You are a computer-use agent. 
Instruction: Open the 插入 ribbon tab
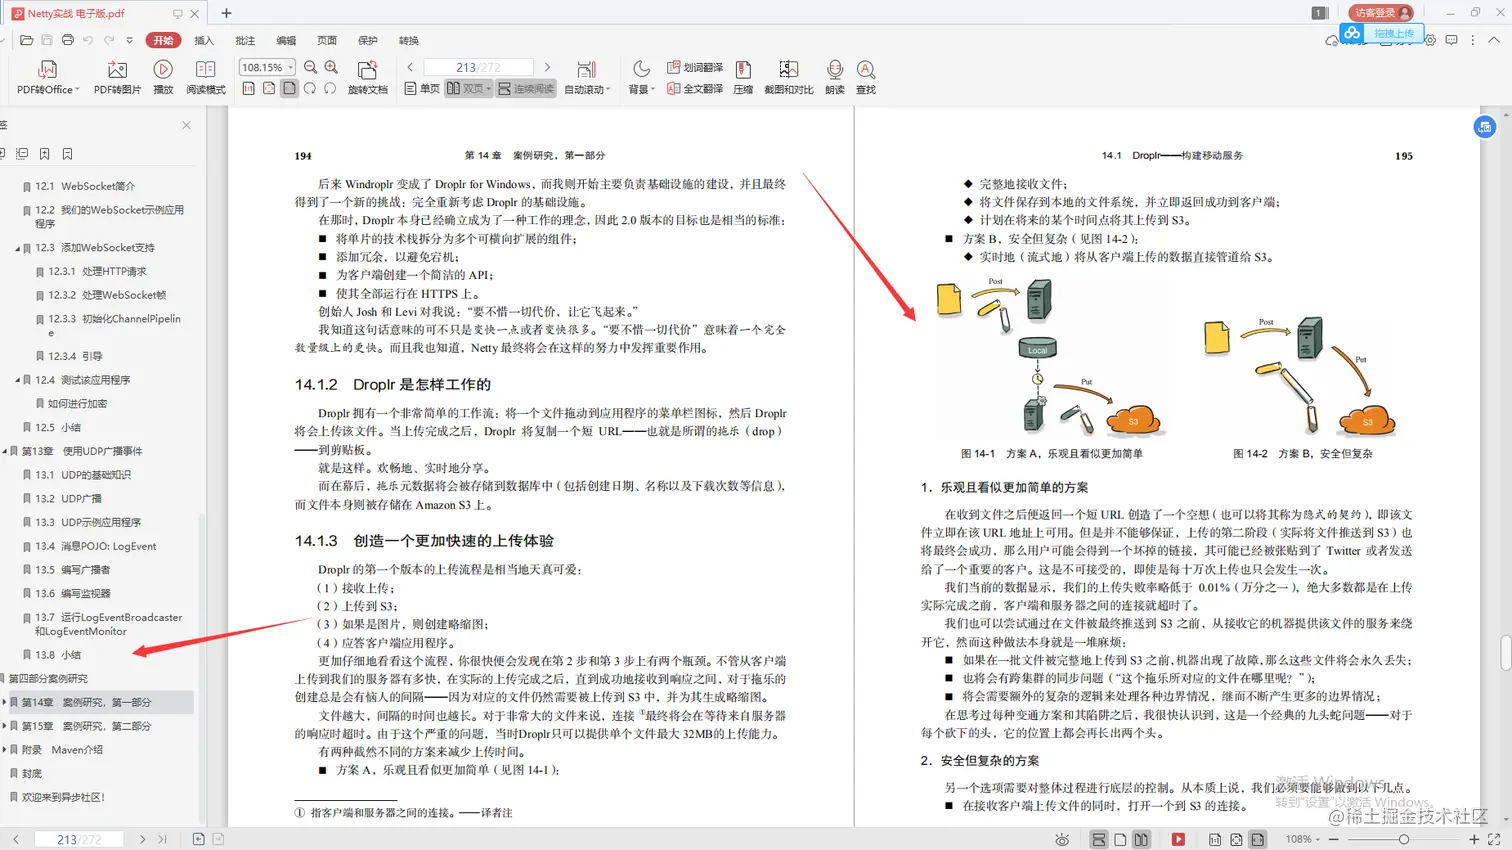(x=204, y=40)
